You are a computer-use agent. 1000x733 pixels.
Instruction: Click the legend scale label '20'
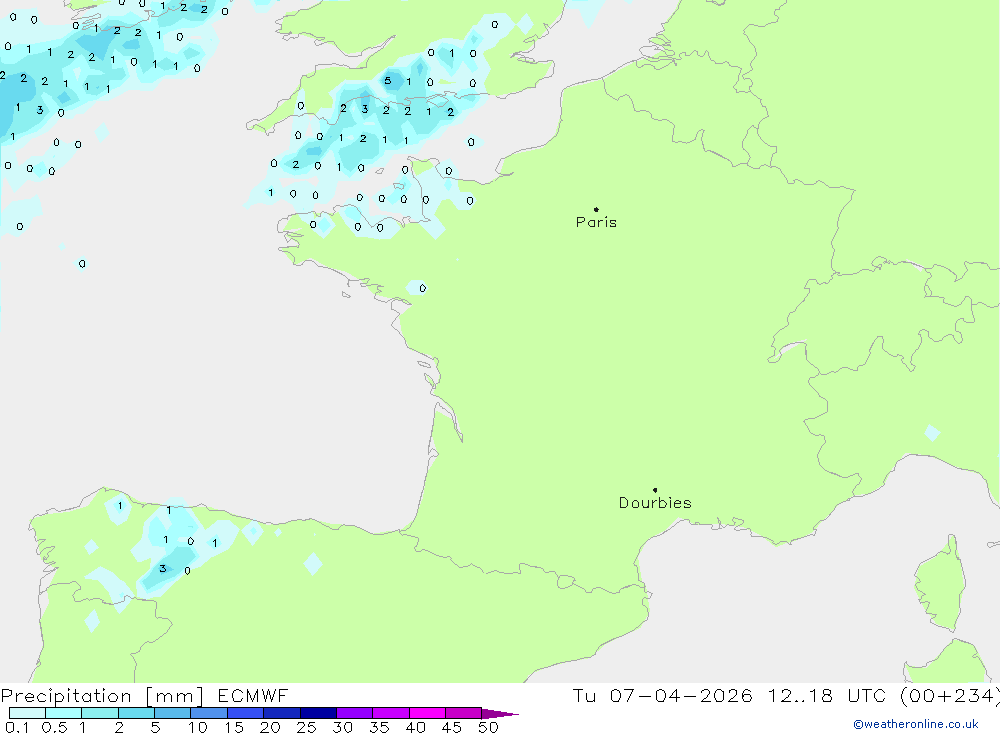coord(270,727)
